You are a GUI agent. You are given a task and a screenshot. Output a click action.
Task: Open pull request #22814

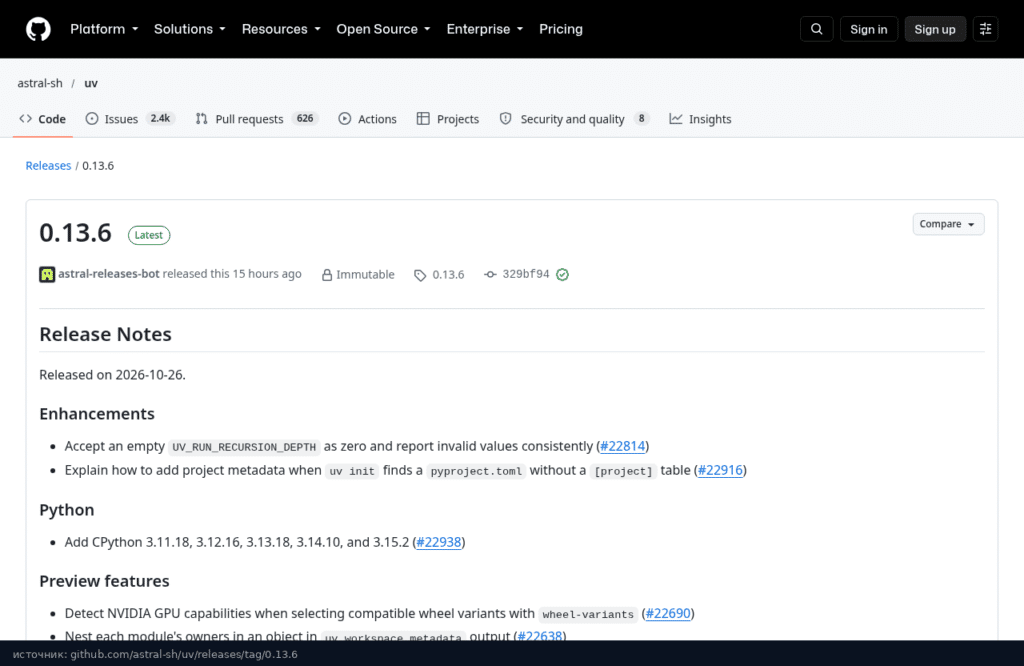pyautogui.click(x=622, y=446)
